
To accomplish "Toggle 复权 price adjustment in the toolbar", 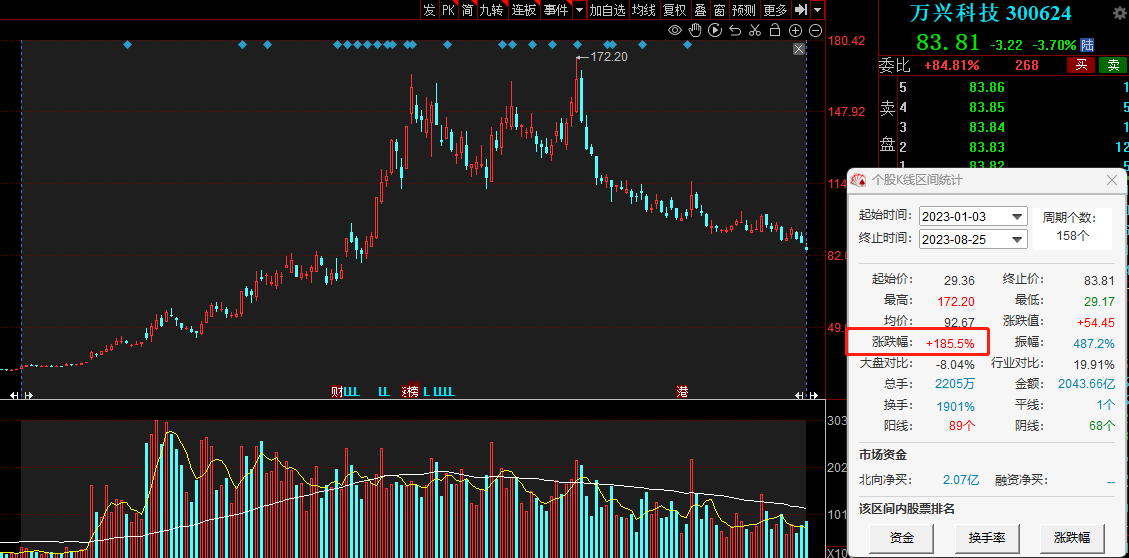I will click(674, 10).
